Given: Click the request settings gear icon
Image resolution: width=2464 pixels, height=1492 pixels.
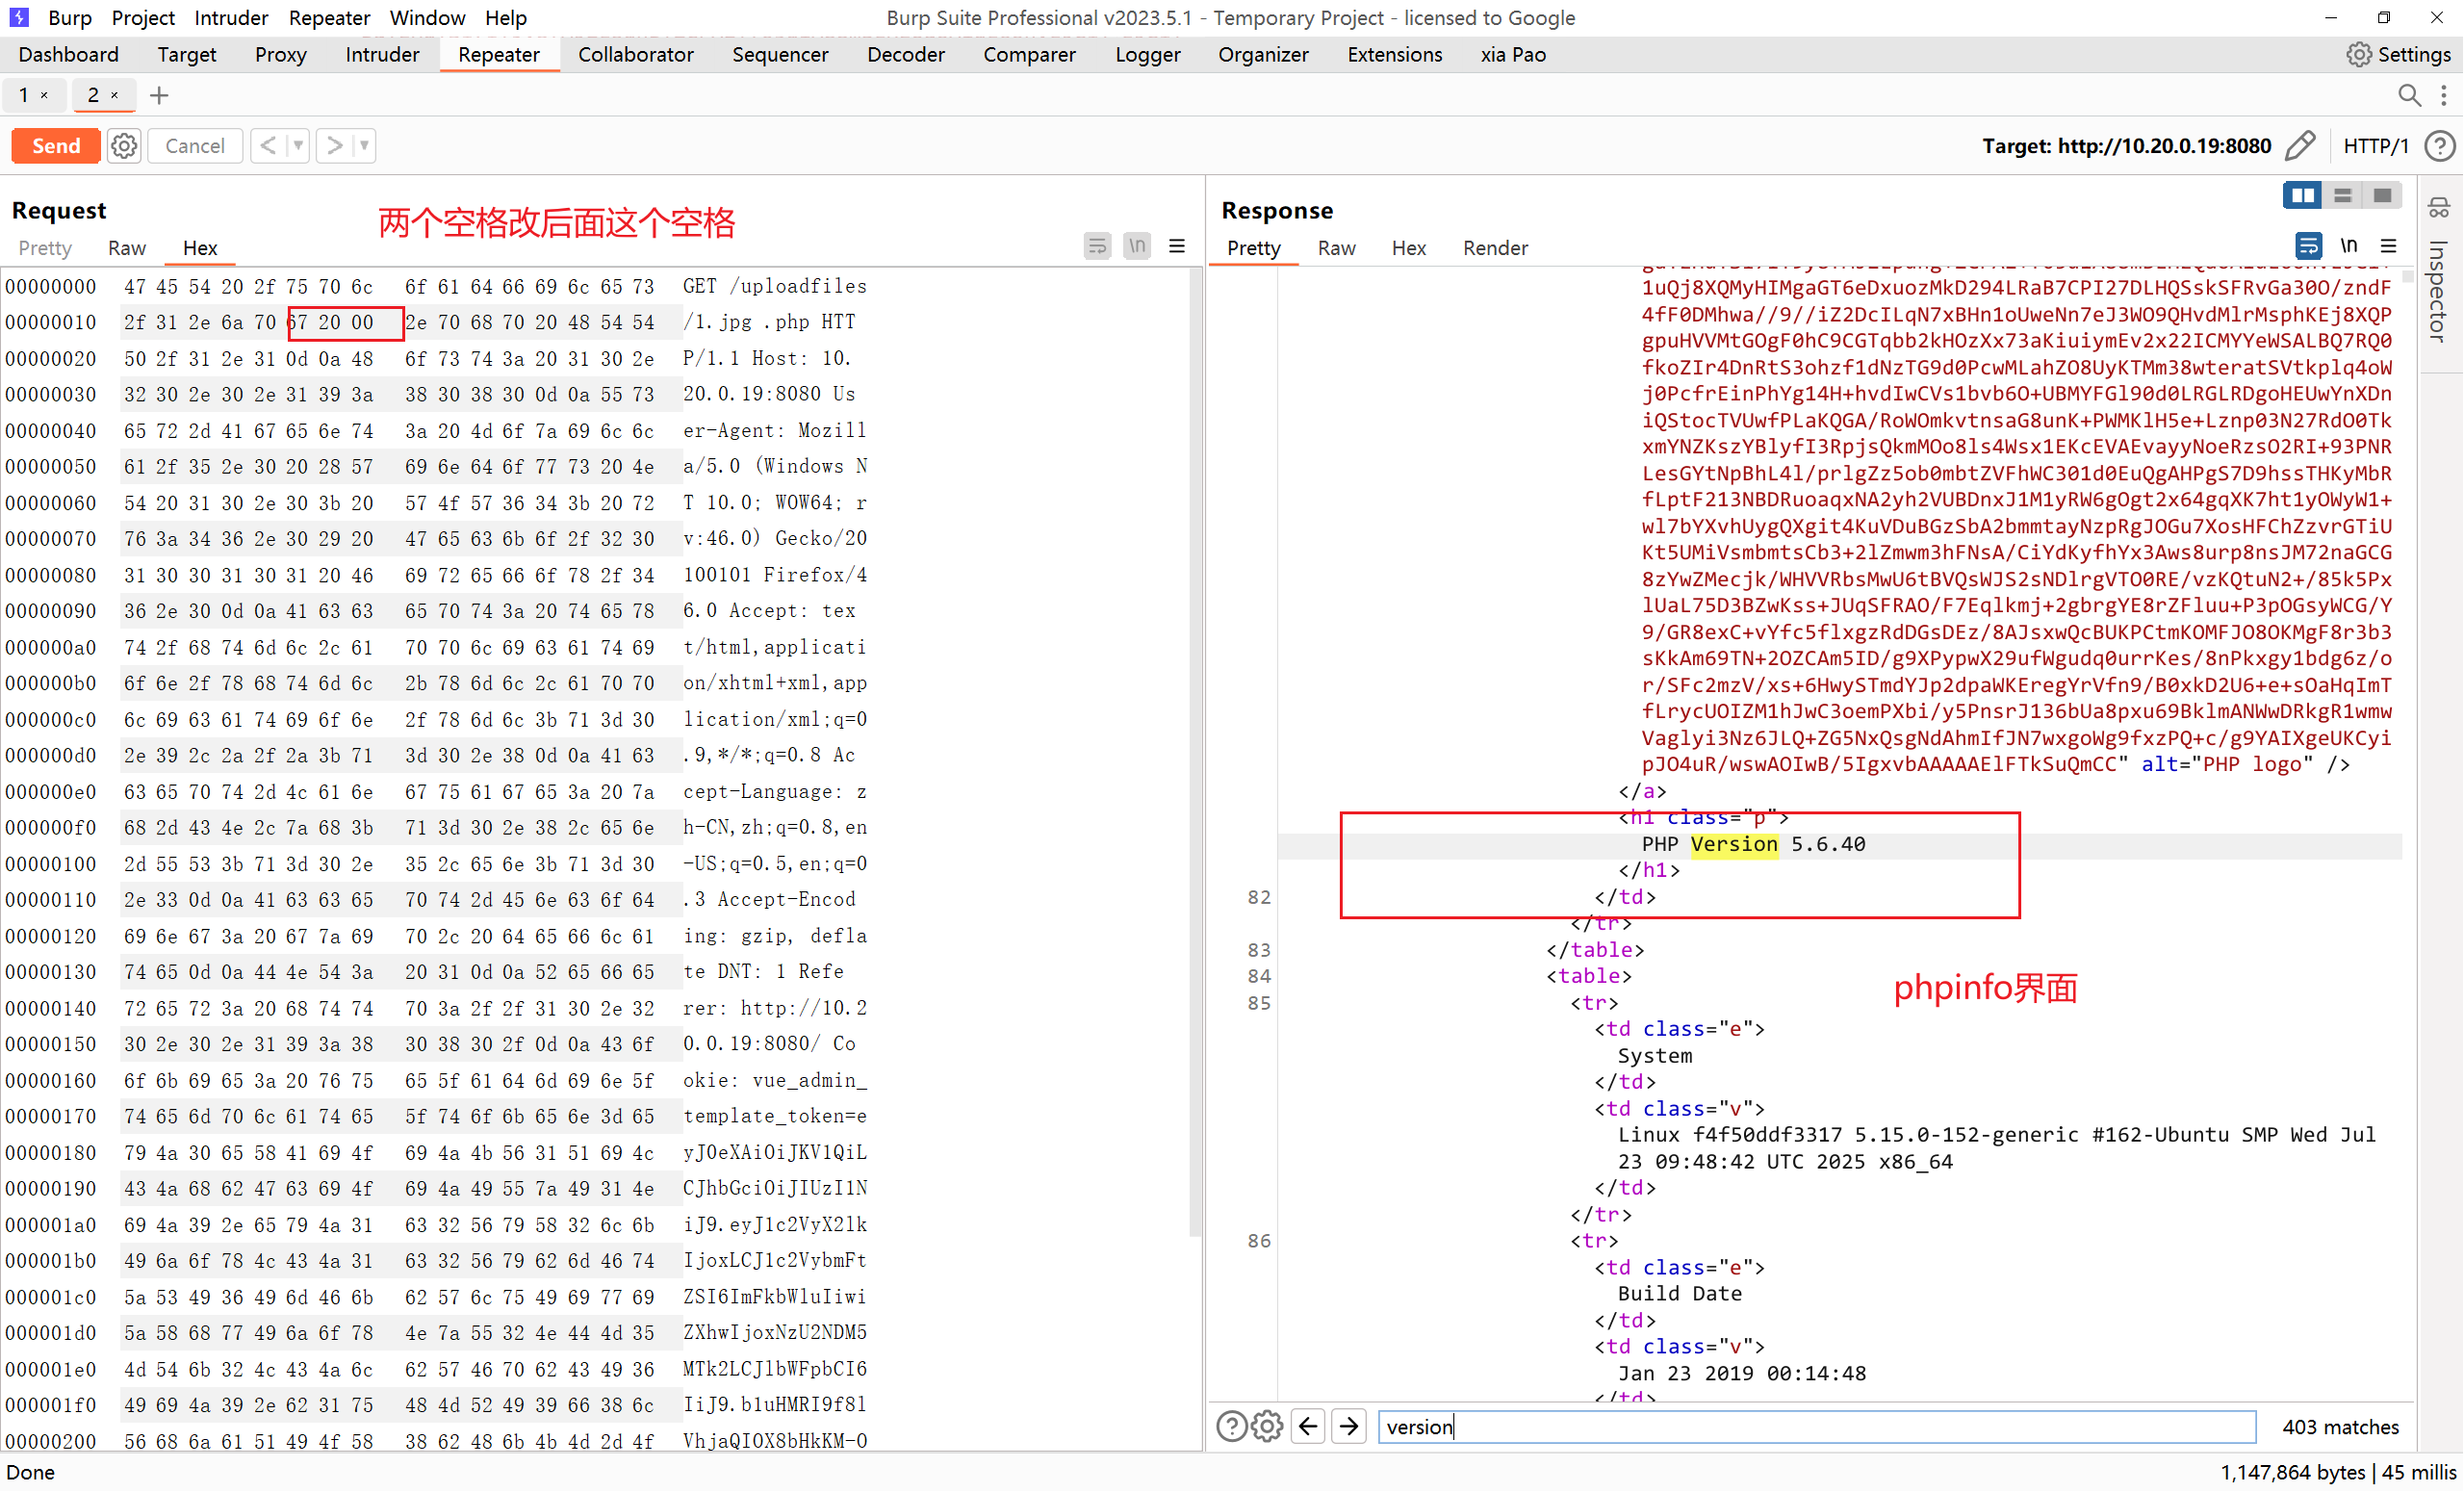Looking at the screenshot, I should pyautogui.click(x=124, y=146).
